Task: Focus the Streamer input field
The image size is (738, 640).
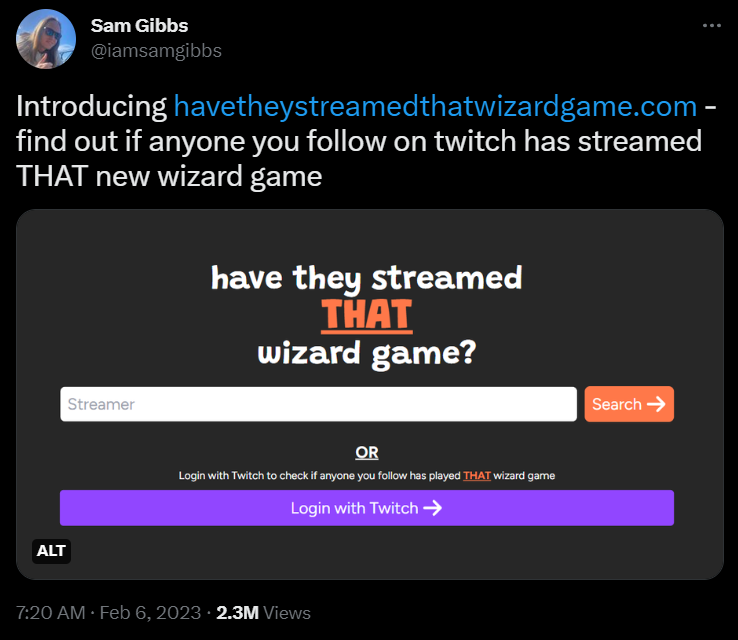Action: pos(318,404)
